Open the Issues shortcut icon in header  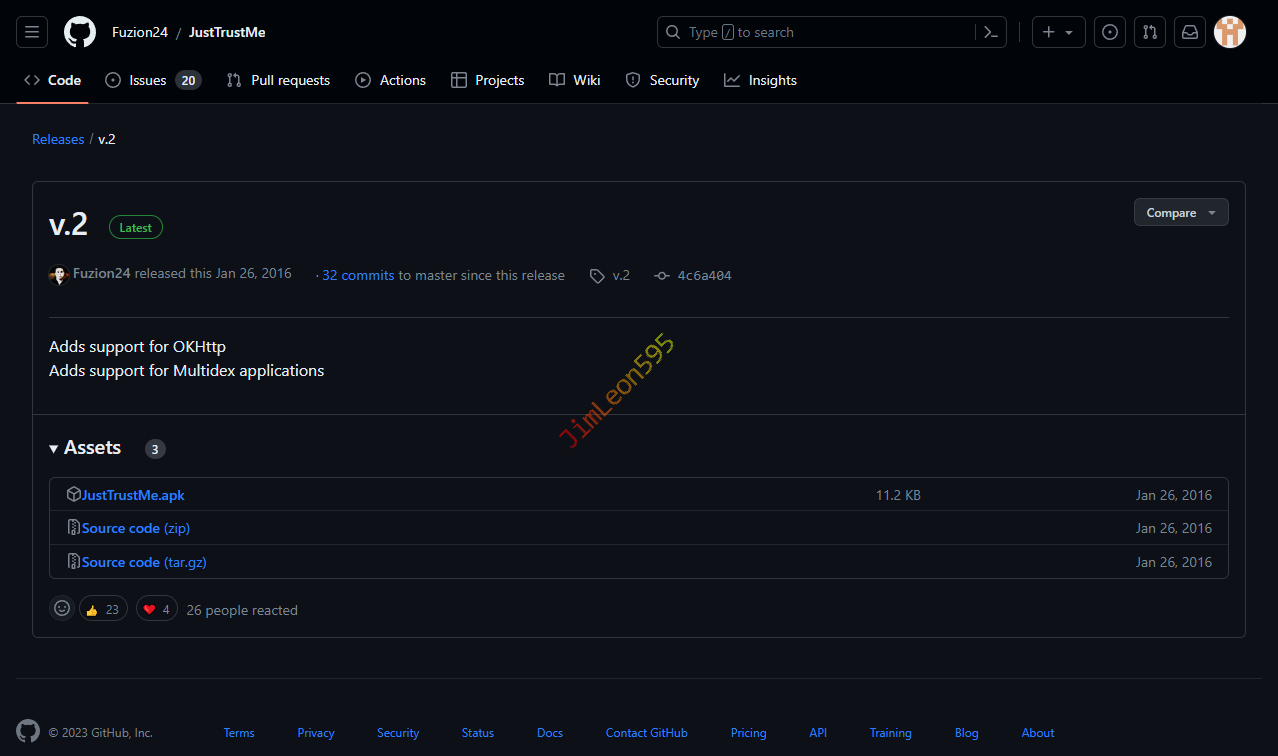click(1110, 32)
